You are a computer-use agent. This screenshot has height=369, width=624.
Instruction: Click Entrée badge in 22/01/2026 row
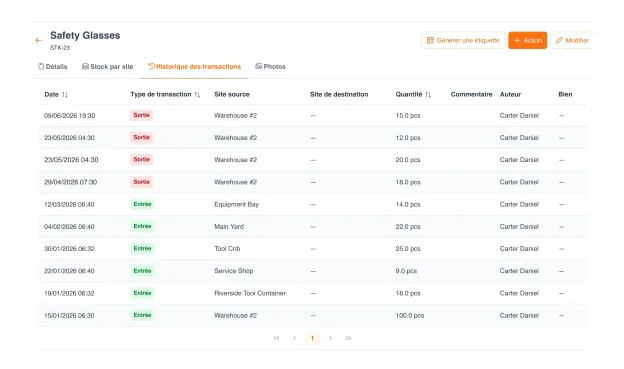[x=142, y=271]
